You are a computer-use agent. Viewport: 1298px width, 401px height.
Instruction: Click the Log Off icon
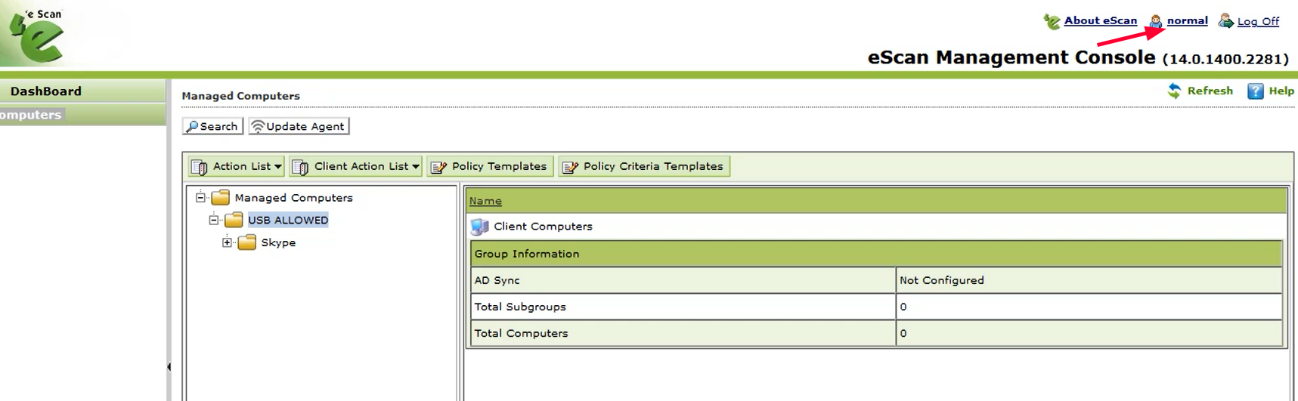pos(1226,21)
